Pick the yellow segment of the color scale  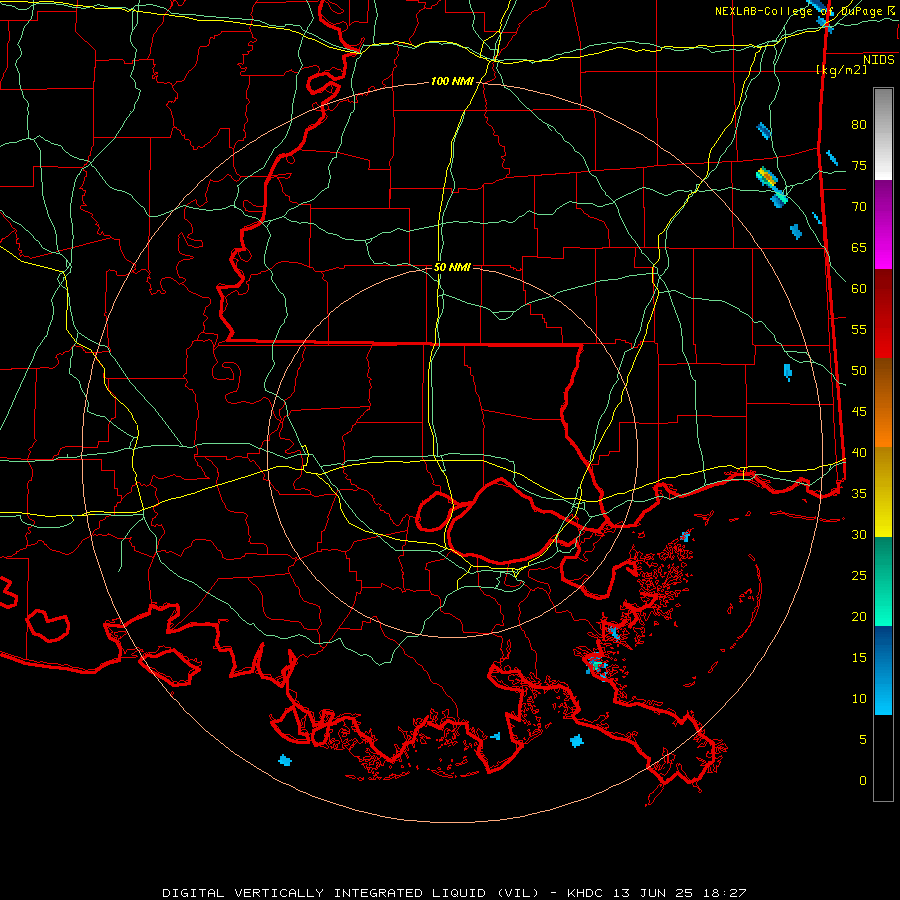coord(883,492)
